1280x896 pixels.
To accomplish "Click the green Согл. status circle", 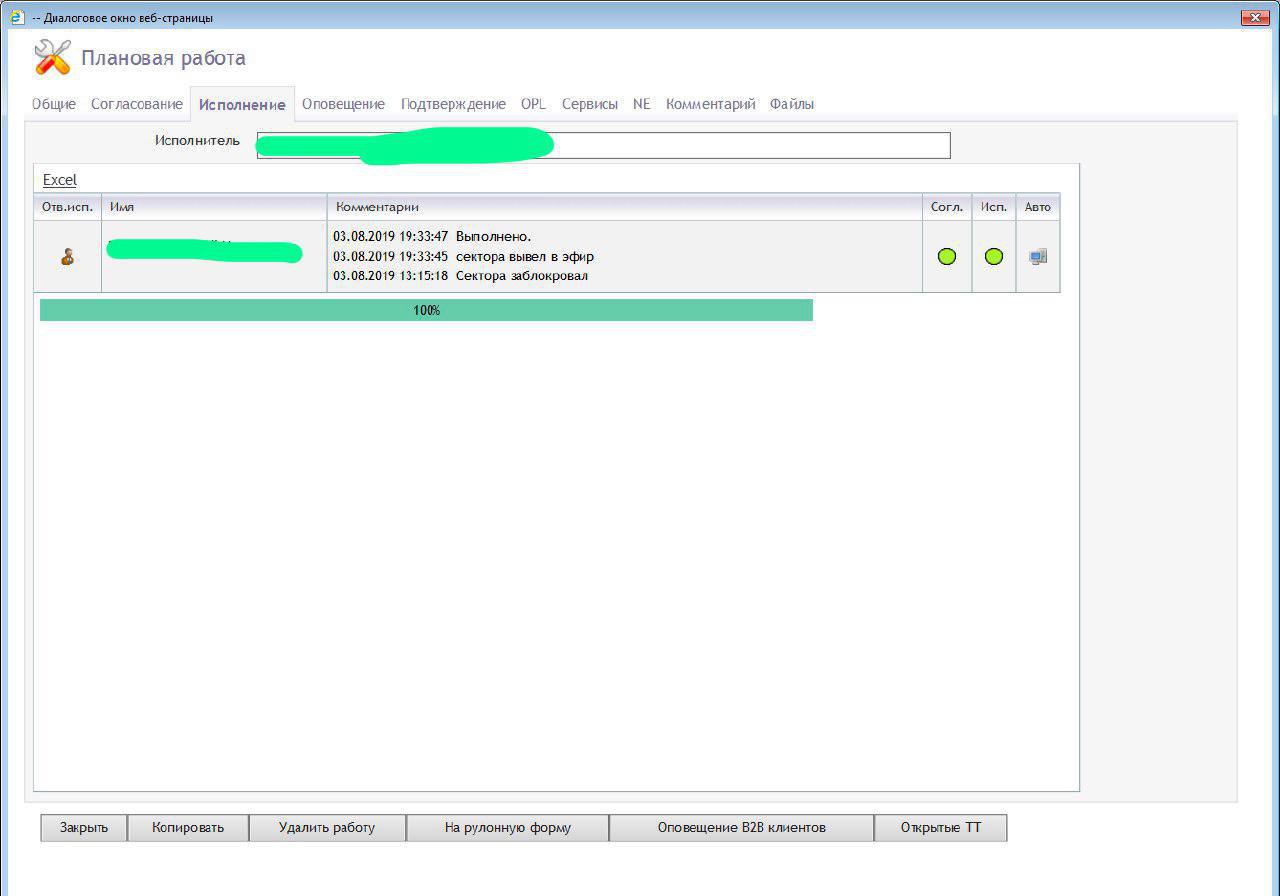I will 947,256.
